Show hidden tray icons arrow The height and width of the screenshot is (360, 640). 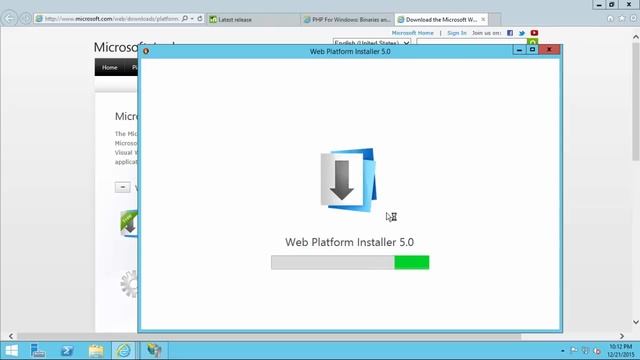click(562, 351)
